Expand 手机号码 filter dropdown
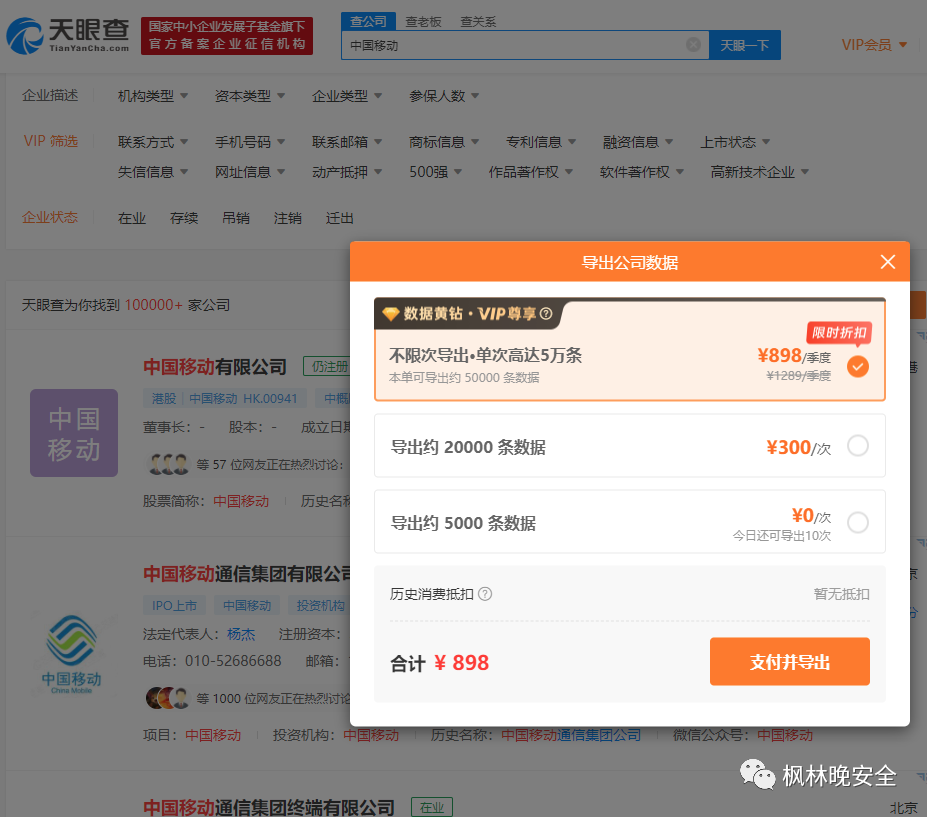This screenshot has width=927, height=817. click(x=249, y=142)
